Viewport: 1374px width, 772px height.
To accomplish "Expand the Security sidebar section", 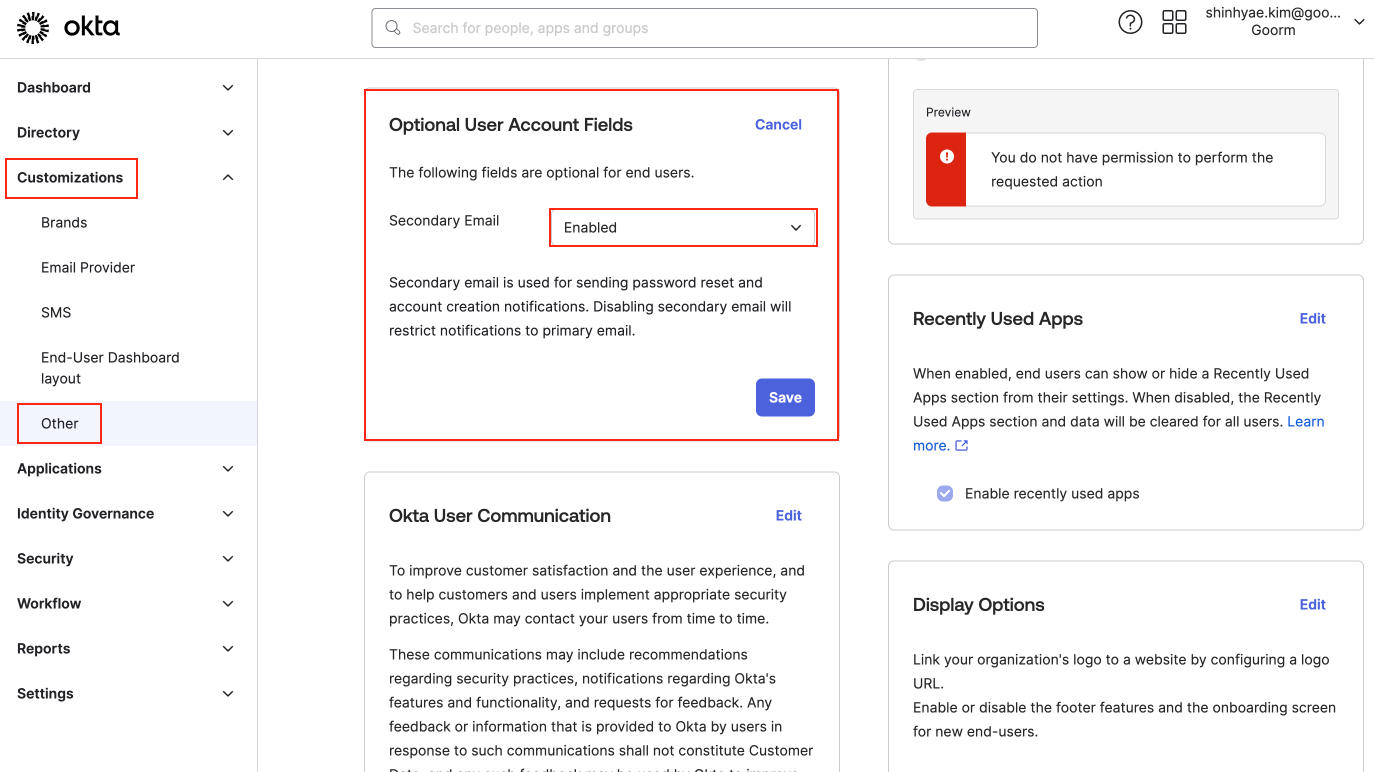I will (x=228, y=559).
